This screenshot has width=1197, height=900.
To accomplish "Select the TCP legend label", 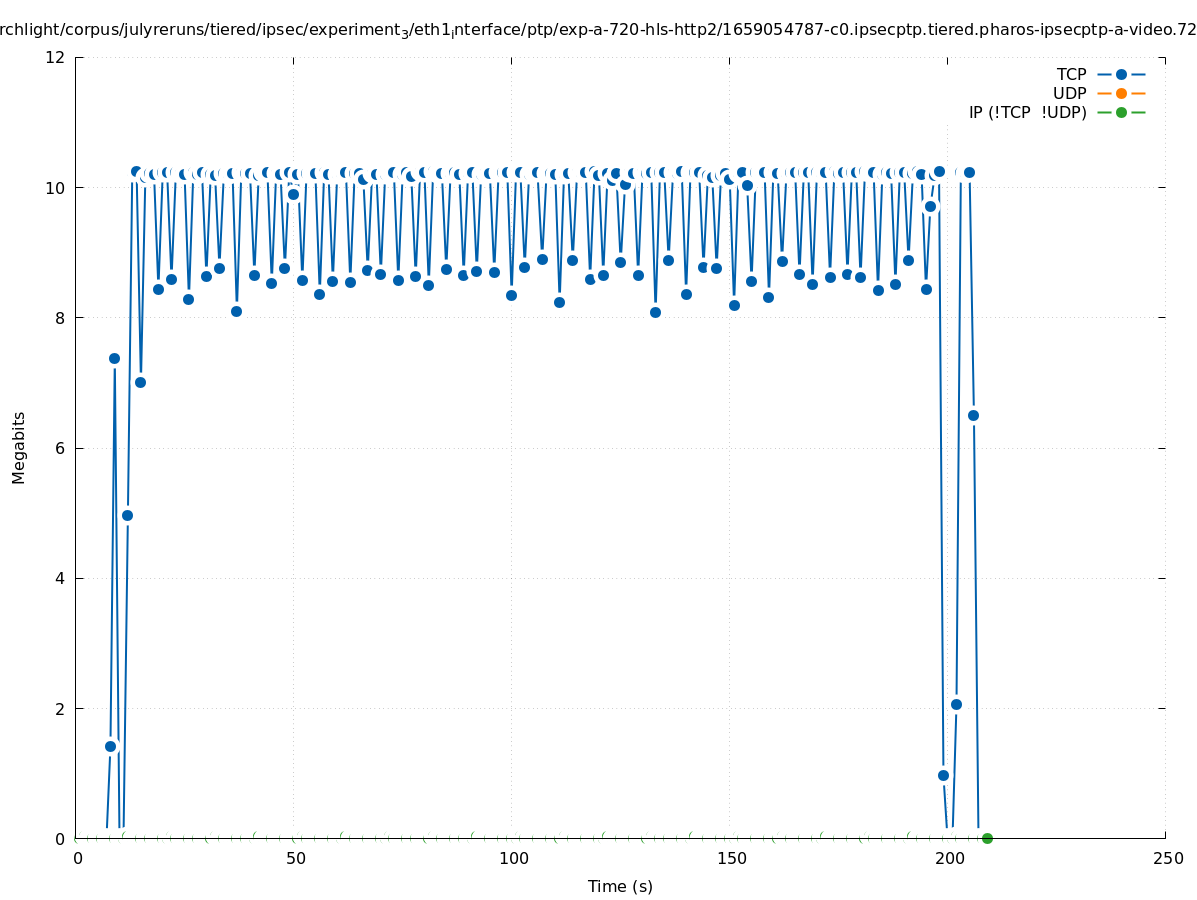I will 1071,74.
